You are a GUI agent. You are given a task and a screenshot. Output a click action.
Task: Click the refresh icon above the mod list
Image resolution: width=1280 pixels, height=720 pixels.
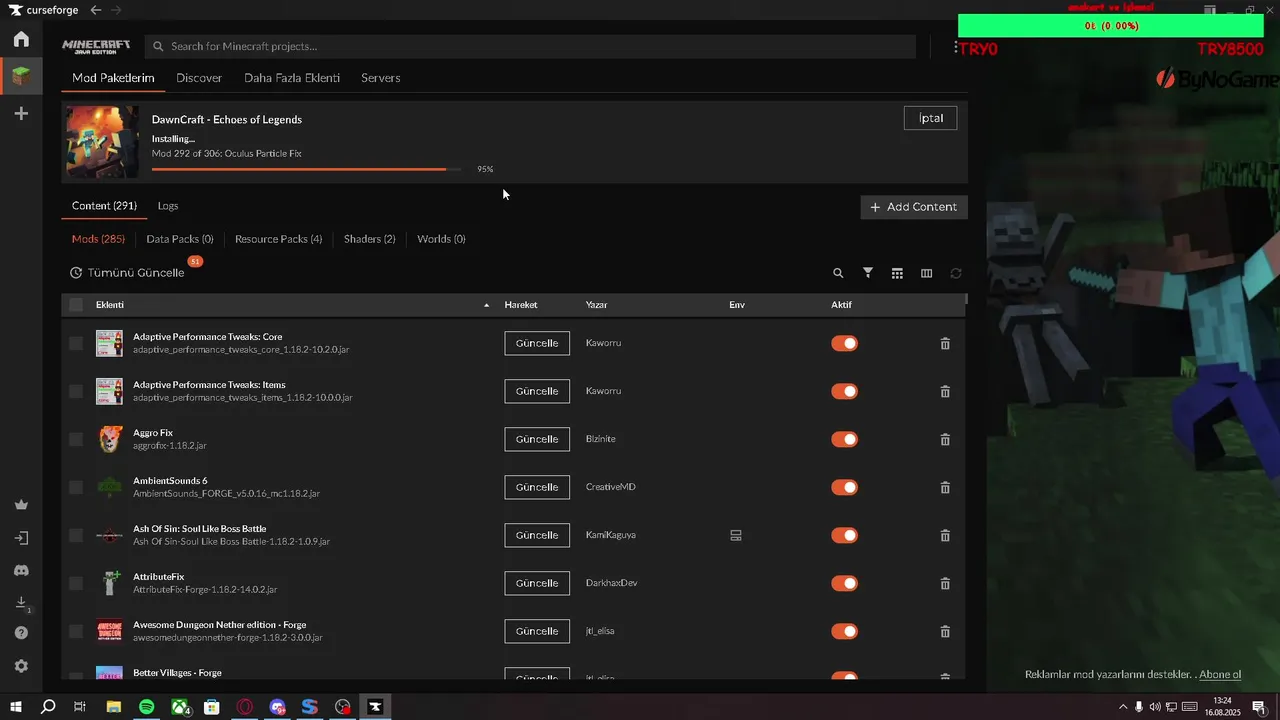point(956,273)
